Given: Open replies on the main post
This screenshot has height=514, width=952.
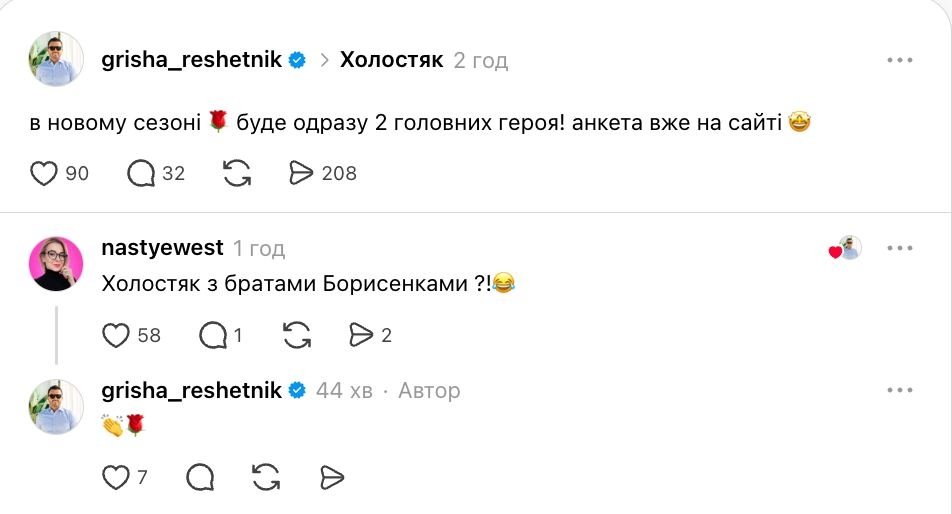Looking at the screenshot, I should [x=142, y=174].
